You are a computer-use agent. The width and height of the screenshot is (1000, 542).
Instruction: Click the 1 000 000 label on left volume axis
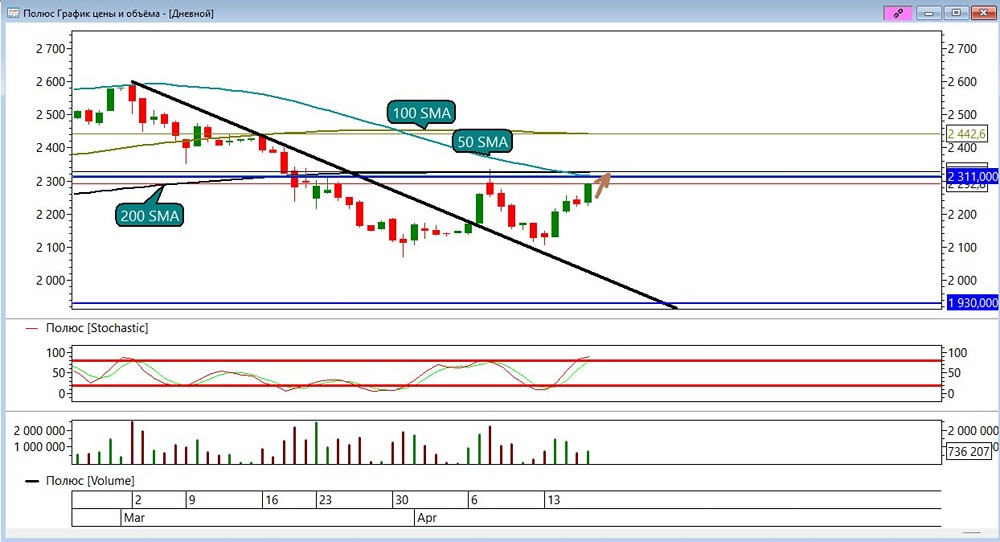pos(40,447)
